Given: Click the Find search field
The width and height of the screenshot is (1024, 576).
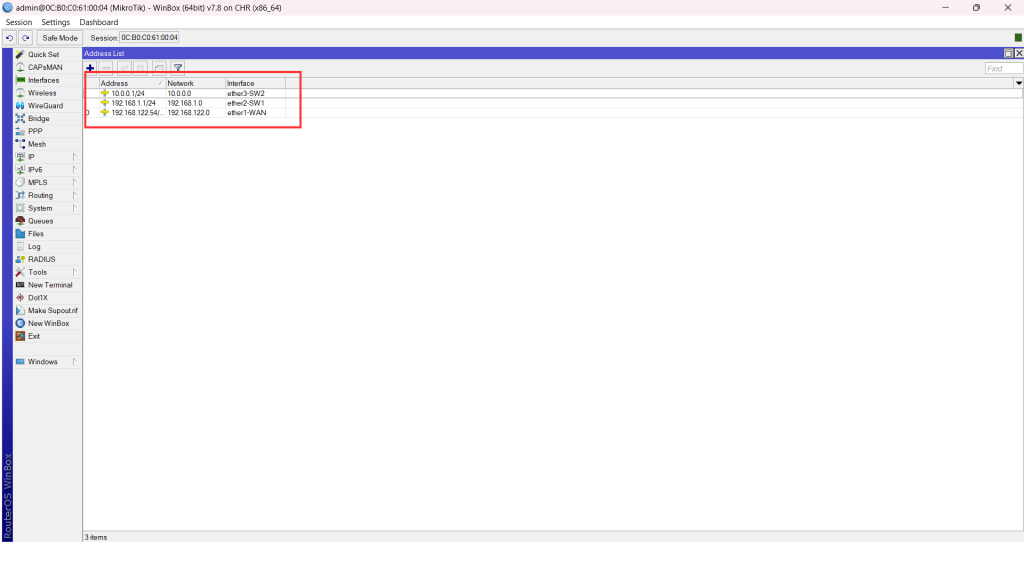Looking at the screenshot, I should pos(1002,69).
